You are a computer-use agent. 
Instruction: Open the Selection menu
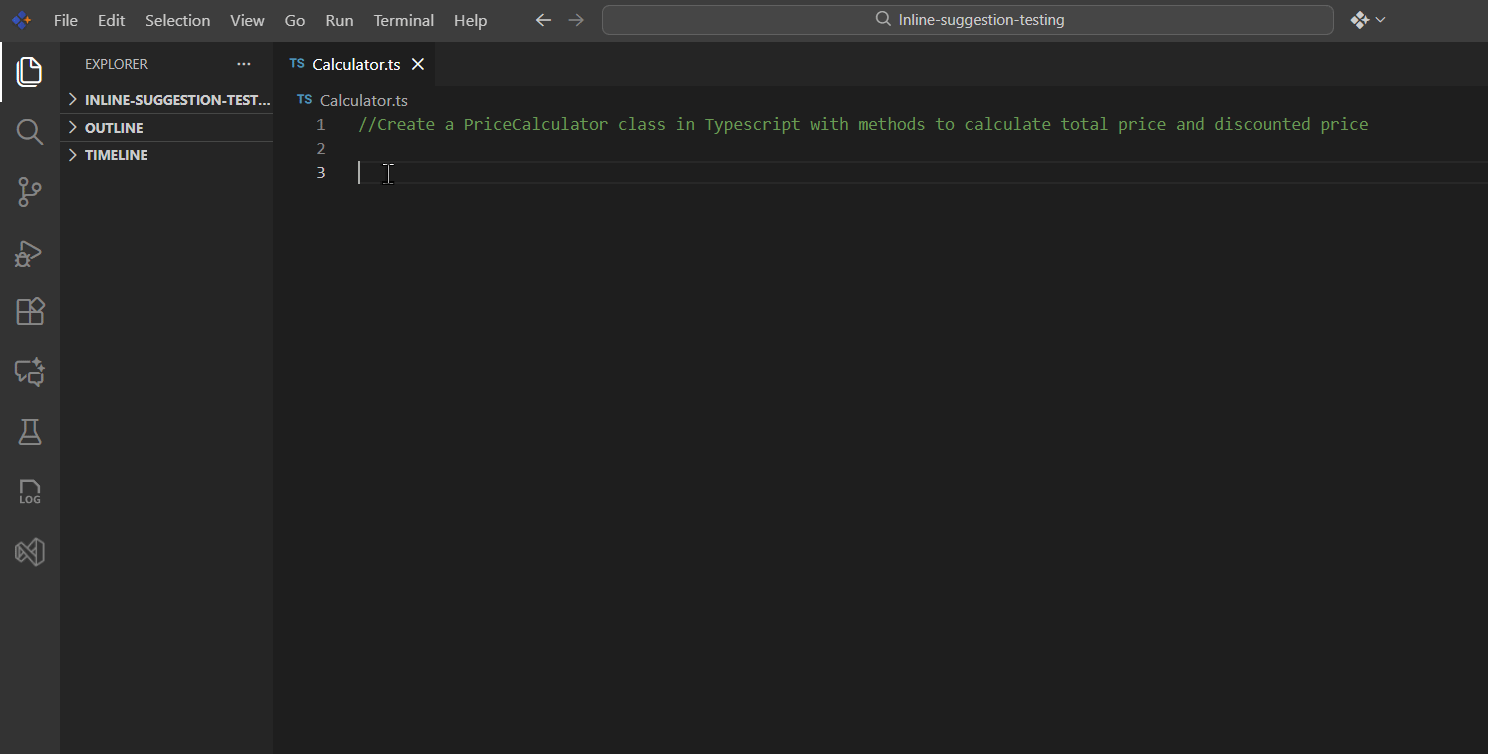[x=177, y=20]
